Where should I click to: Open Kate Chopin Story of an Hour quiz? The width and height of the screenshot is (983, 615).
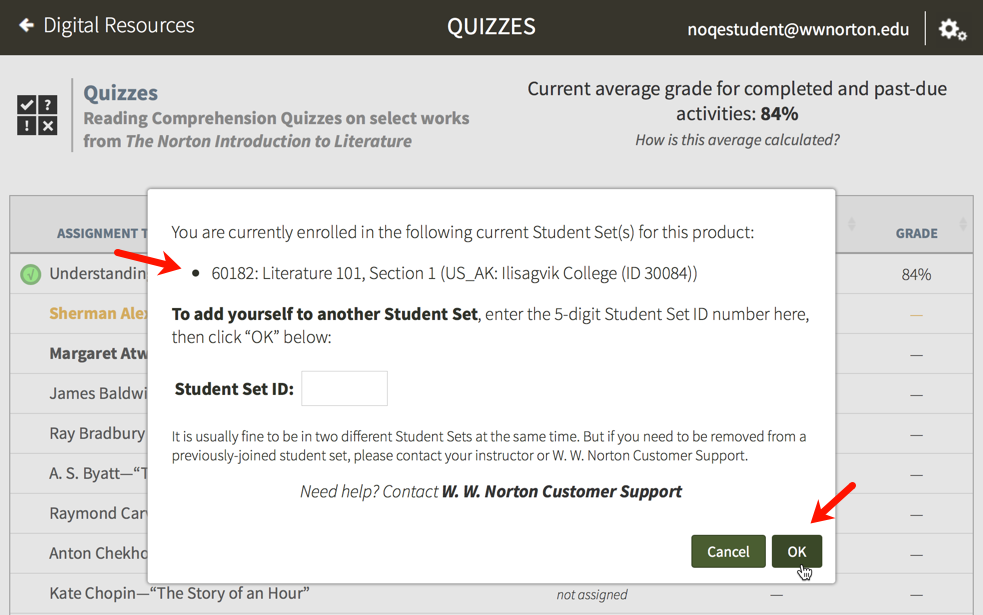179,593
